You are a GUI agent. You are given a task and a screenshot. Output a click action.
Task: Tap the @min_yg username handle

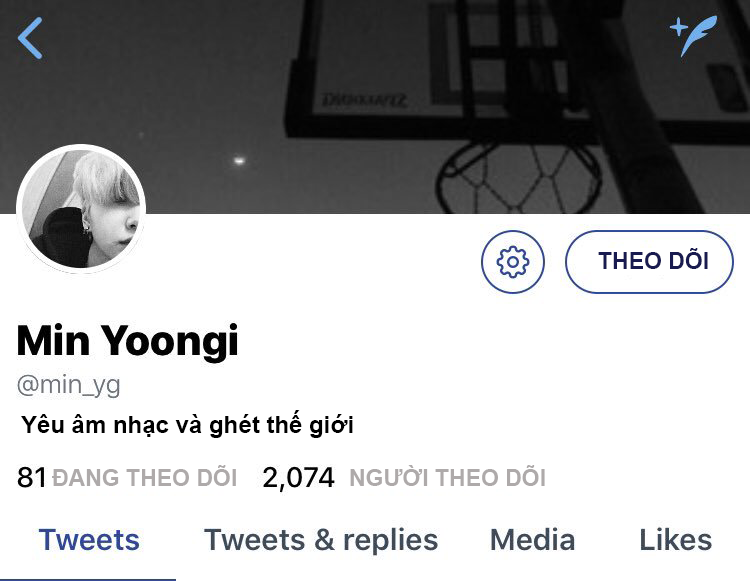68,385
